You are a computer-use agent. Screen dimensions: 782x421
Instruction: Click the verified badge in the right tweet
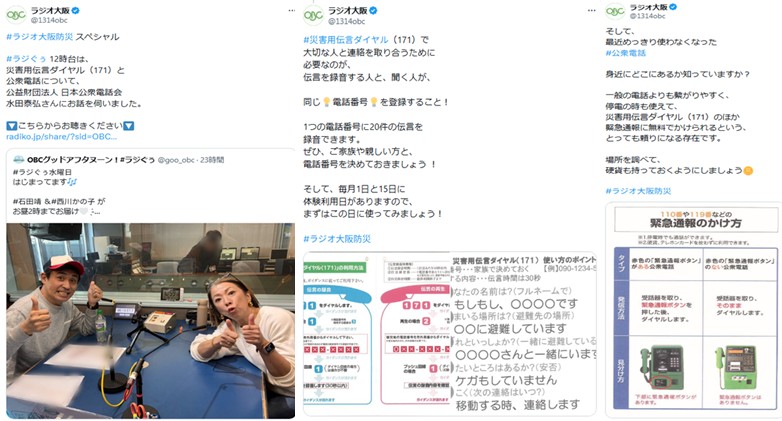pyautogui.click(x=673, y=7)
